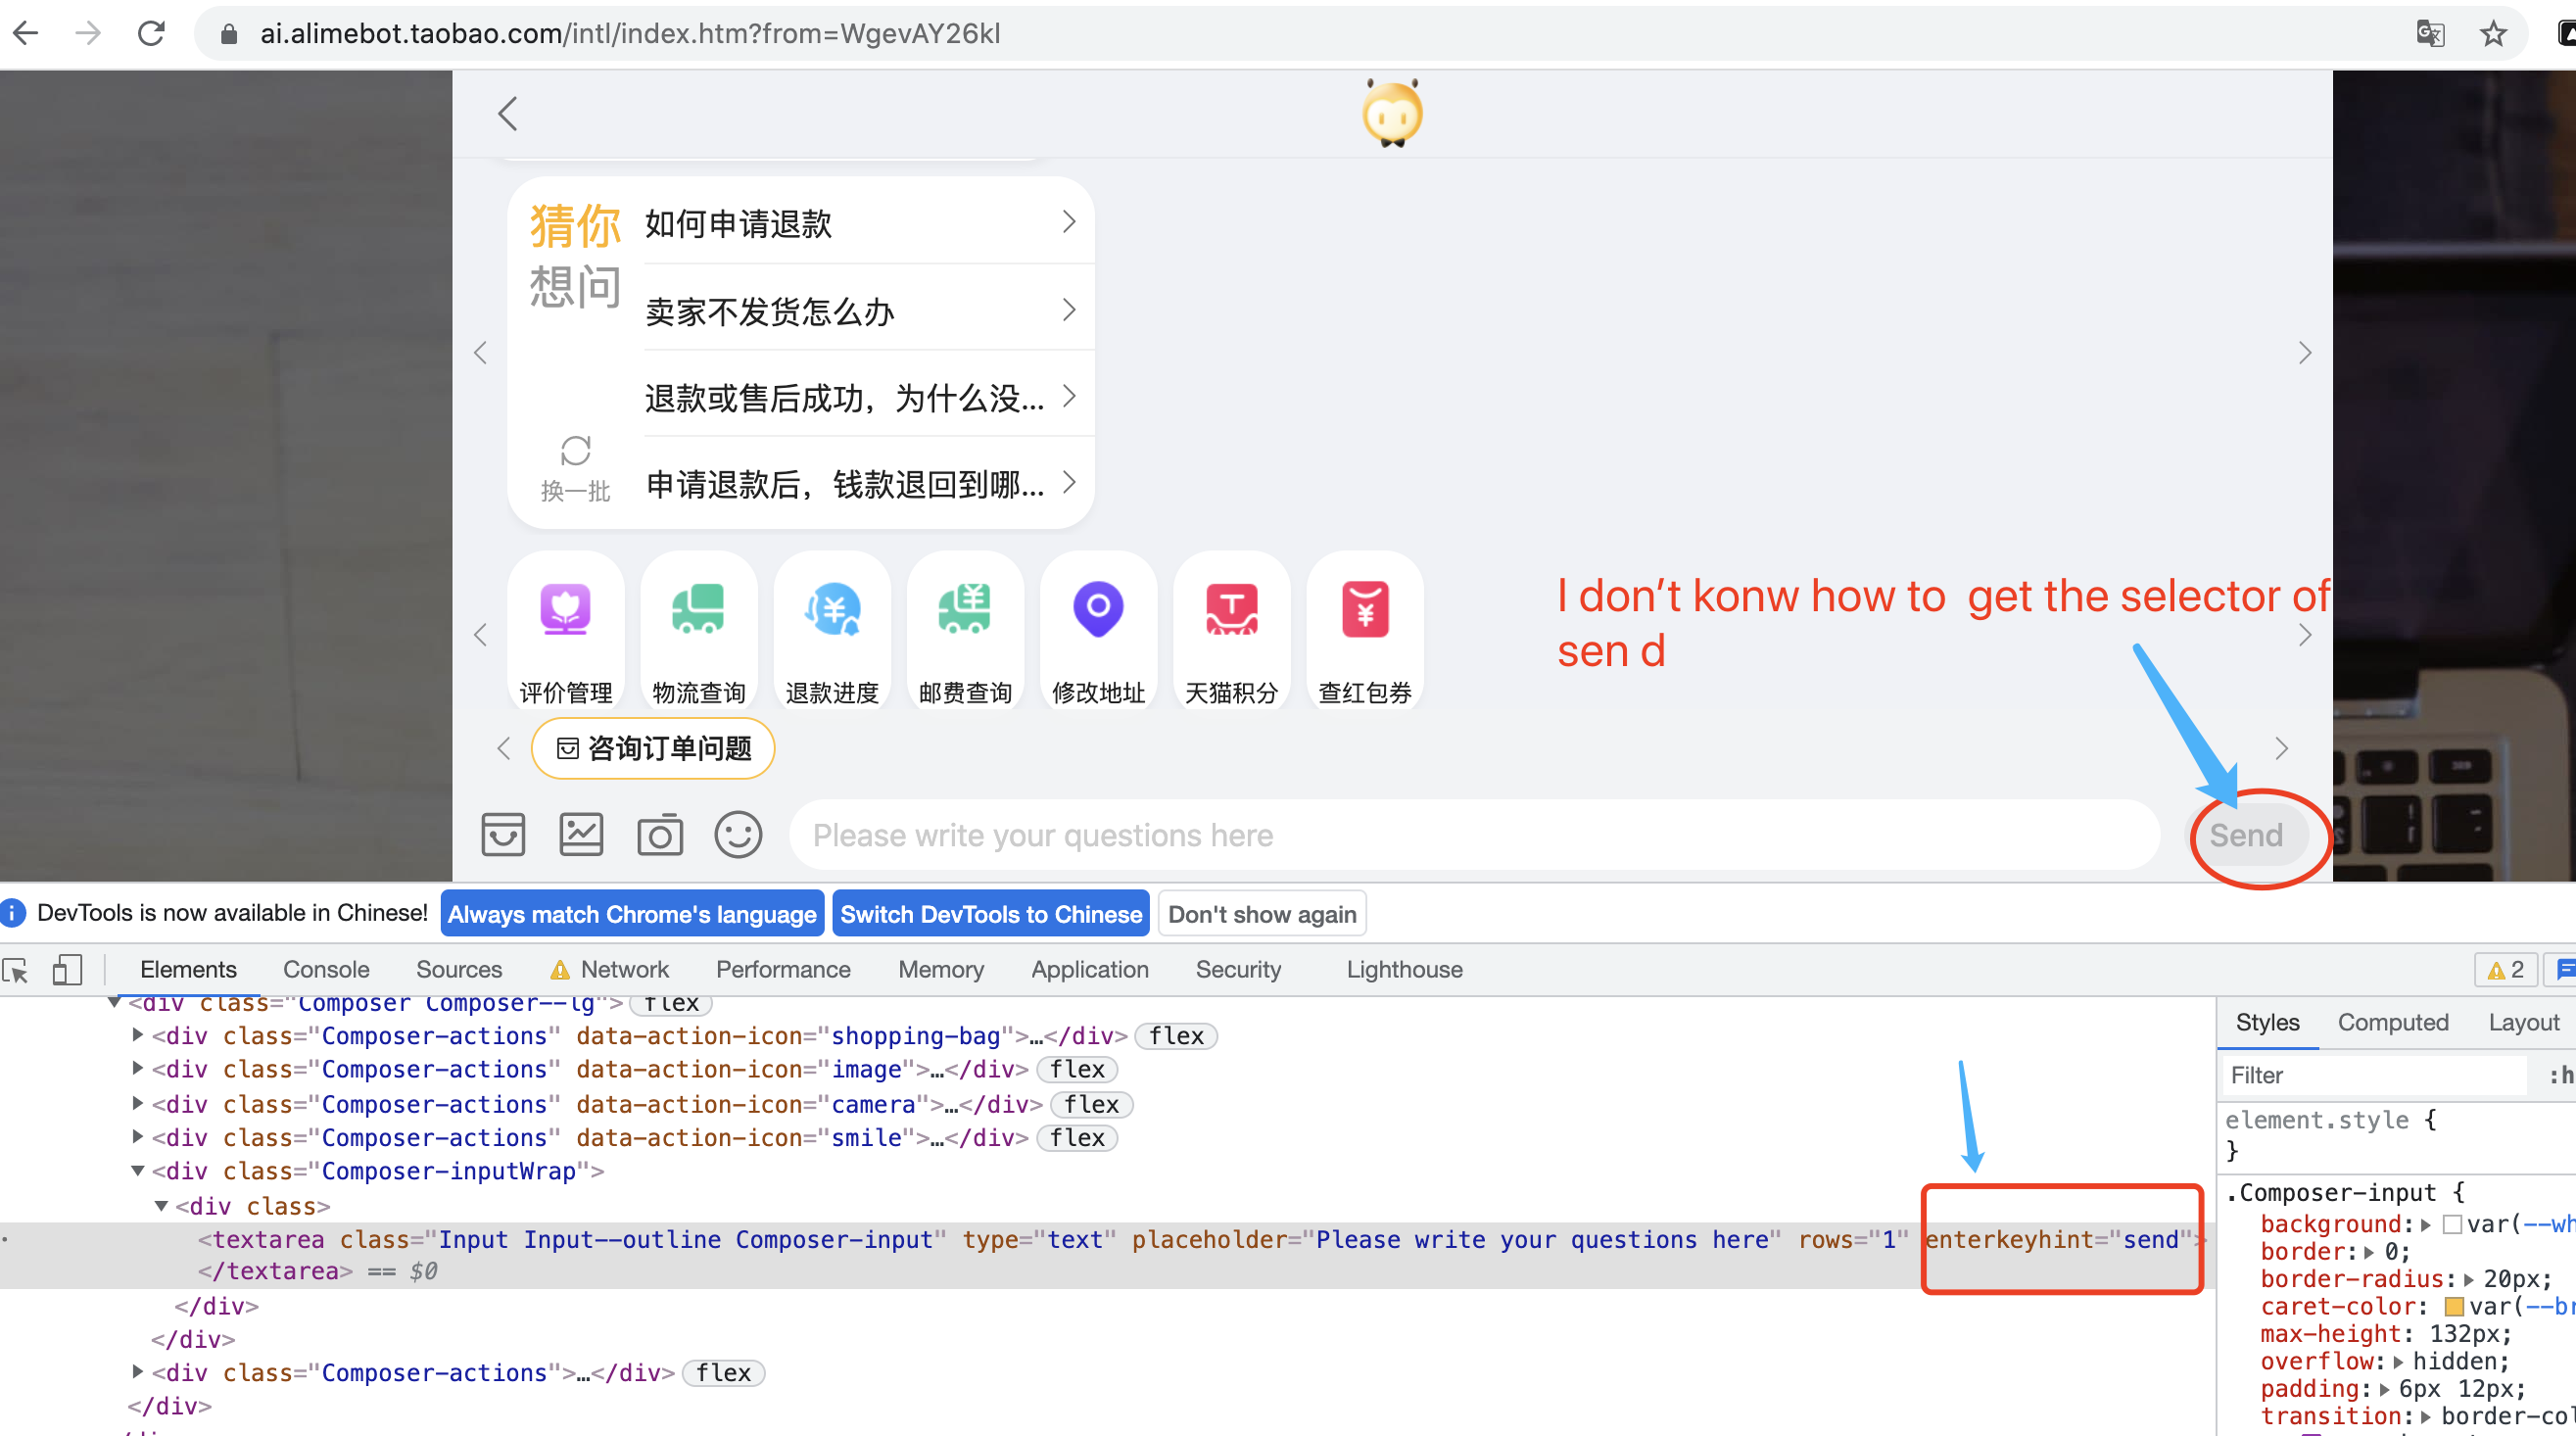Screen dimensions: 2576x1436
Task: Open the shopping bag composer action
Action: 504,834
